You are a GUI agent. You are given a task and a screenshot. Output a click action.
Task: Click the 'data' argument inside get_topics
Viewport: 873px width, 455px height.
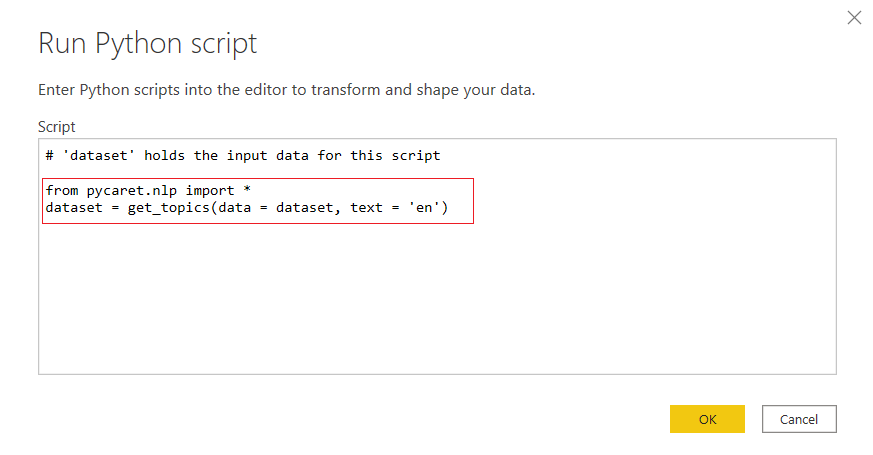[x=234, y=208]
